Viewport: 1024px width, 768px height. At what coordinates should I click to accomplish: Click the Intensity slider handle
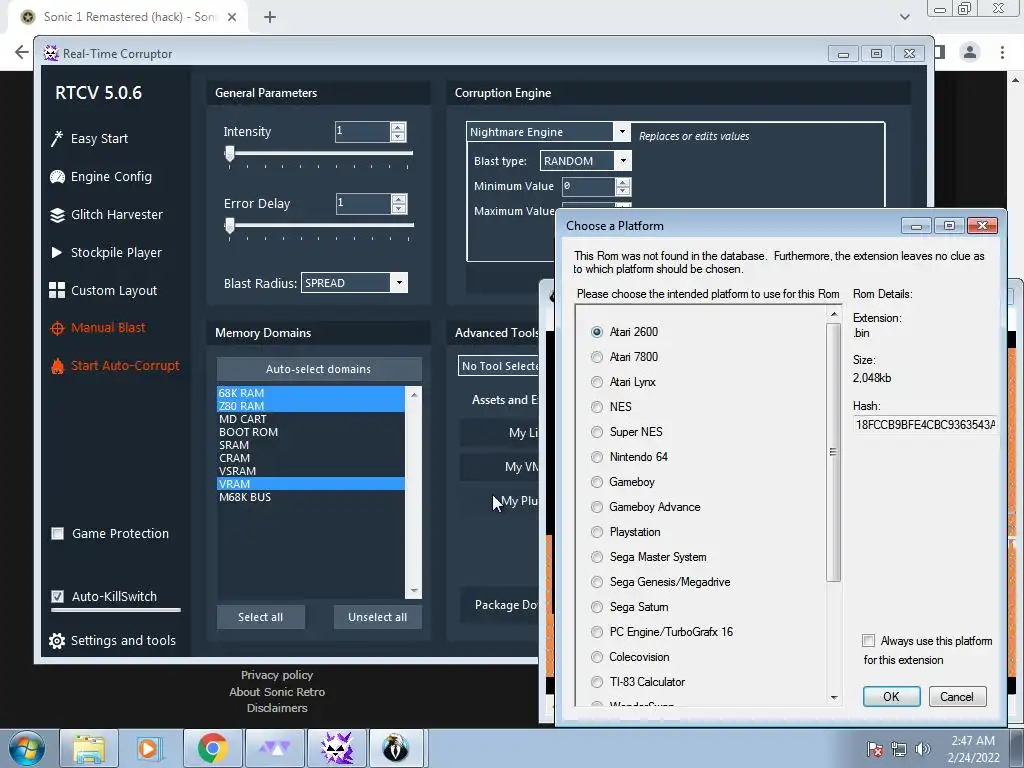click(x=229, y=154)
